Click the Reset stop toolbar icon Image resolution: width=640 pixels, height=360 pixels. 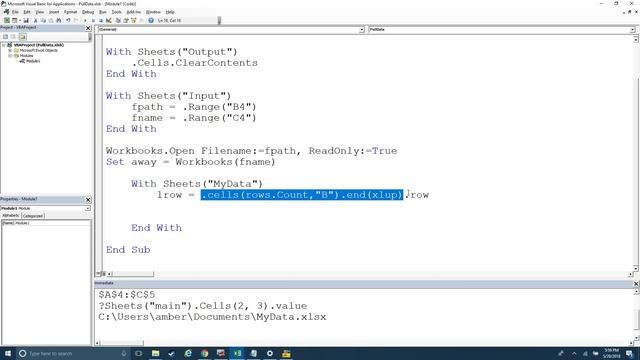coord(101,20)
